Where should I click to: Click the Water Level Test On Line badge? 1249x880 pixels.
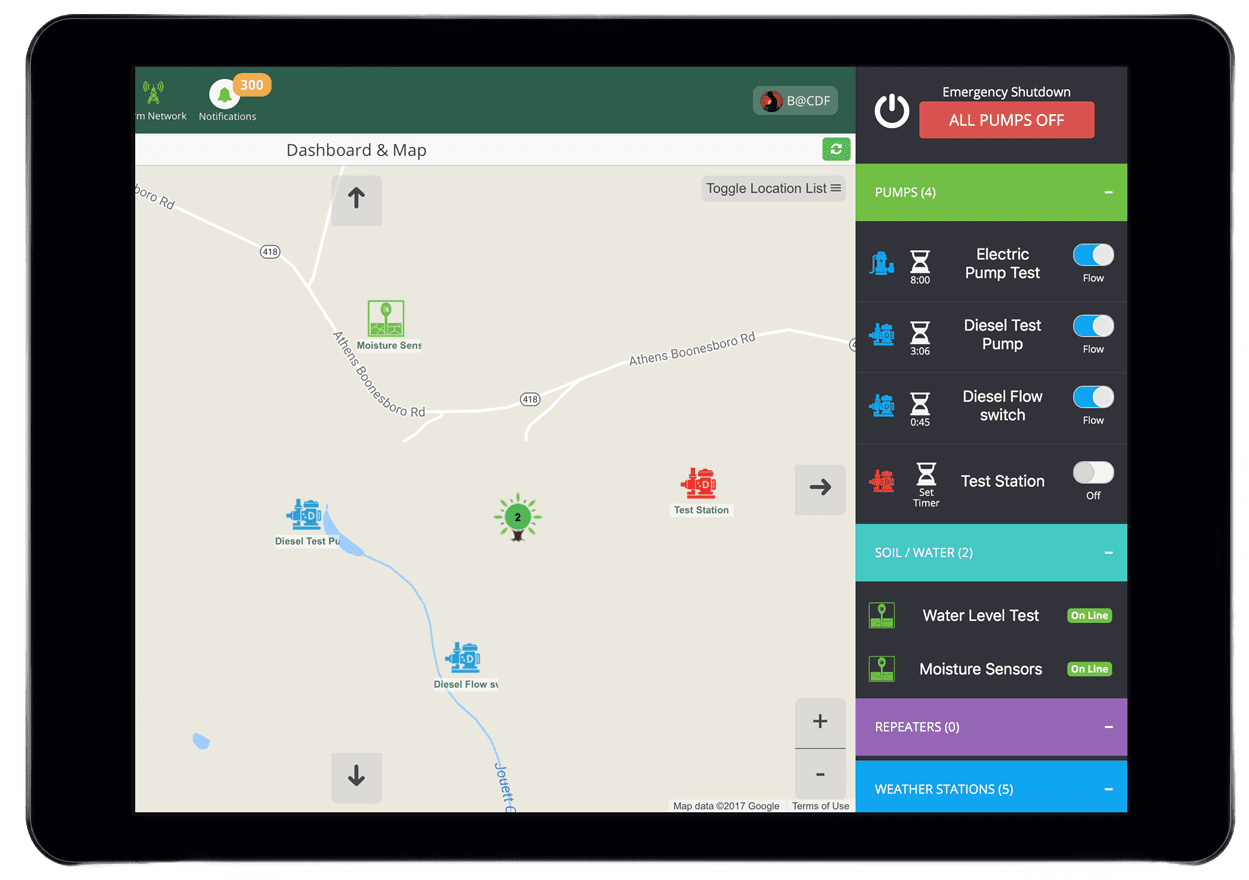click(1089, 616)
